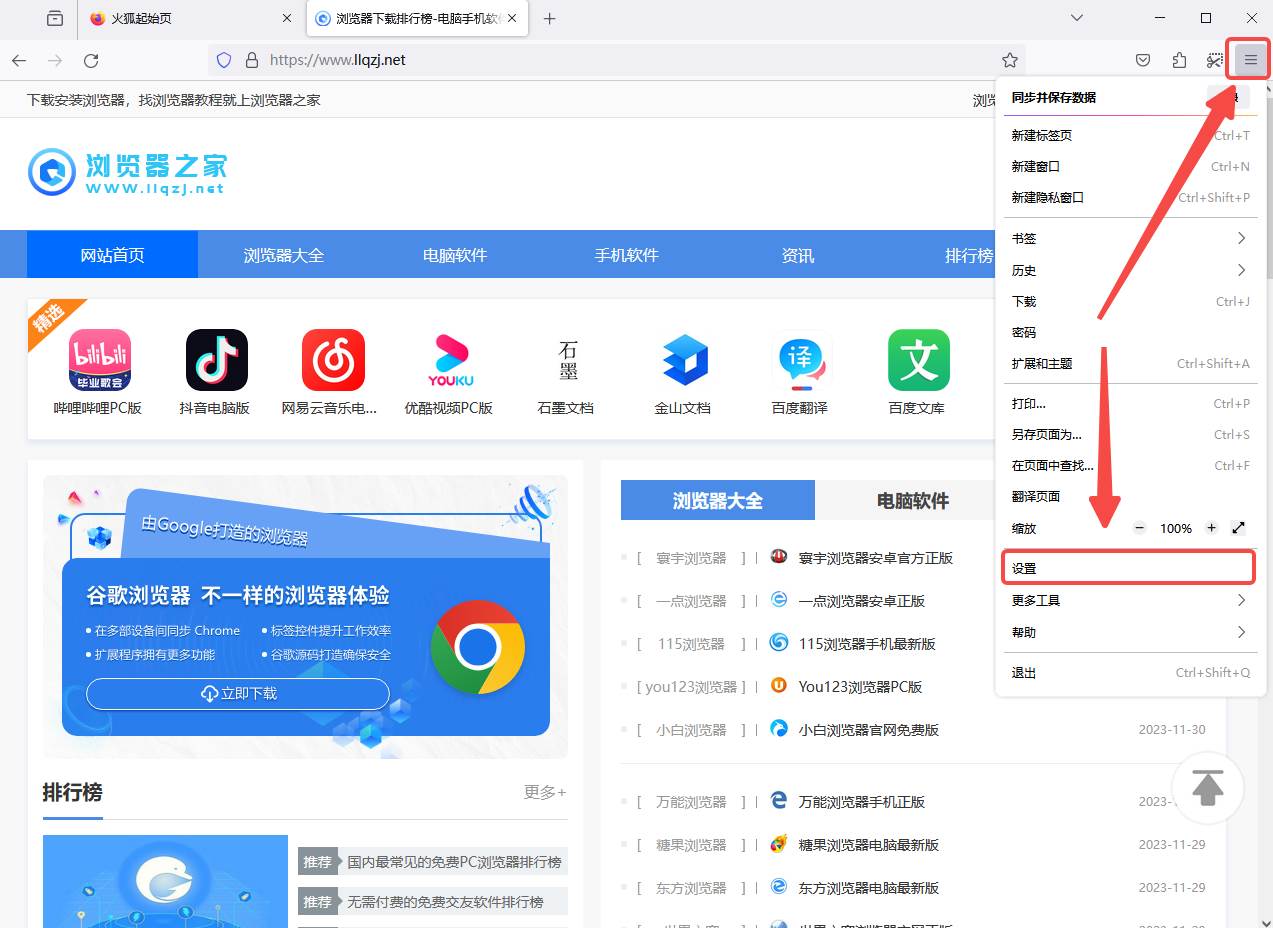The image size is (1273, 928).
Task: Open the Firefox hamburger application menu
Action: pos(1250,60)
